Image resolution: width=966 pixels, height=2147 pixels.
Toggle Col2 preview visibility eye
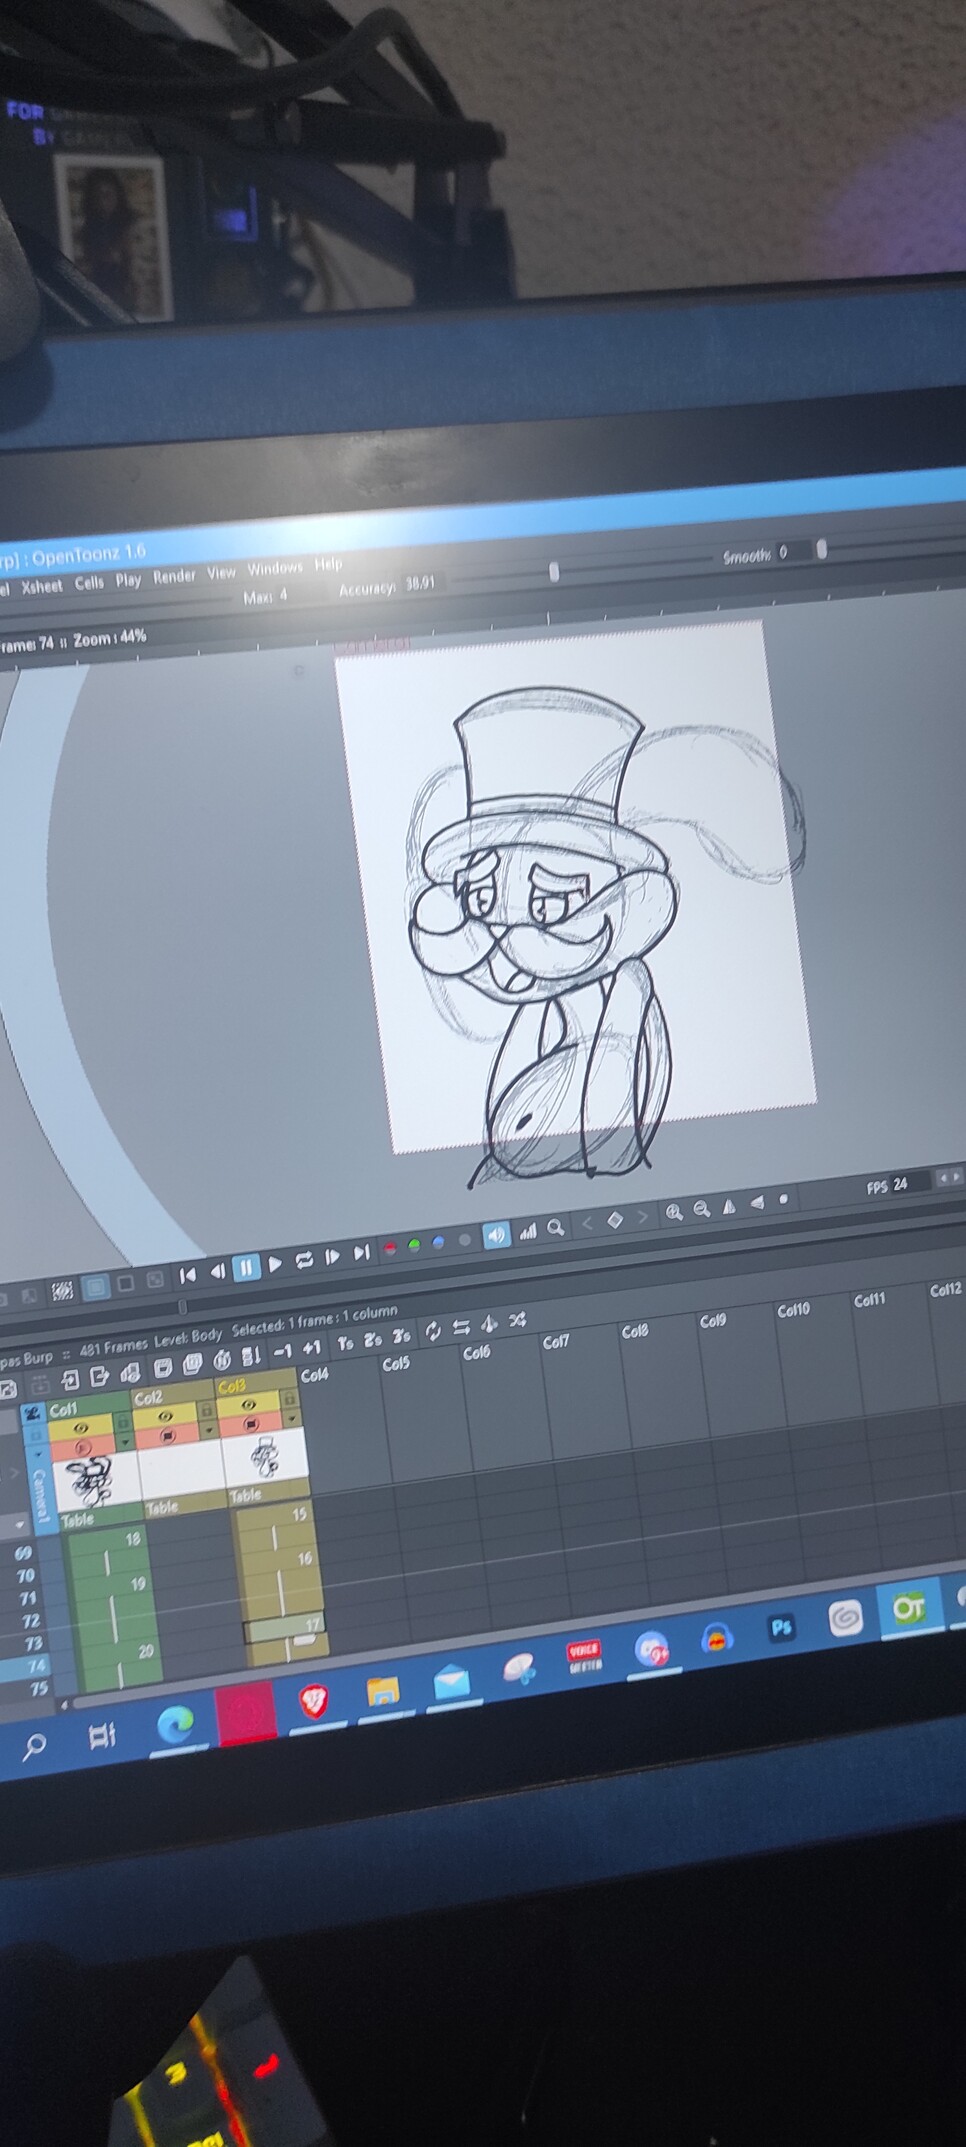[165, 1416]
